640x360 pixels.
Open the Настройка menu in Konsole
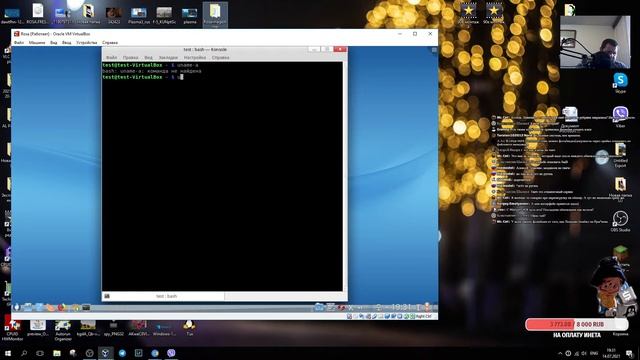click(195, 58)
